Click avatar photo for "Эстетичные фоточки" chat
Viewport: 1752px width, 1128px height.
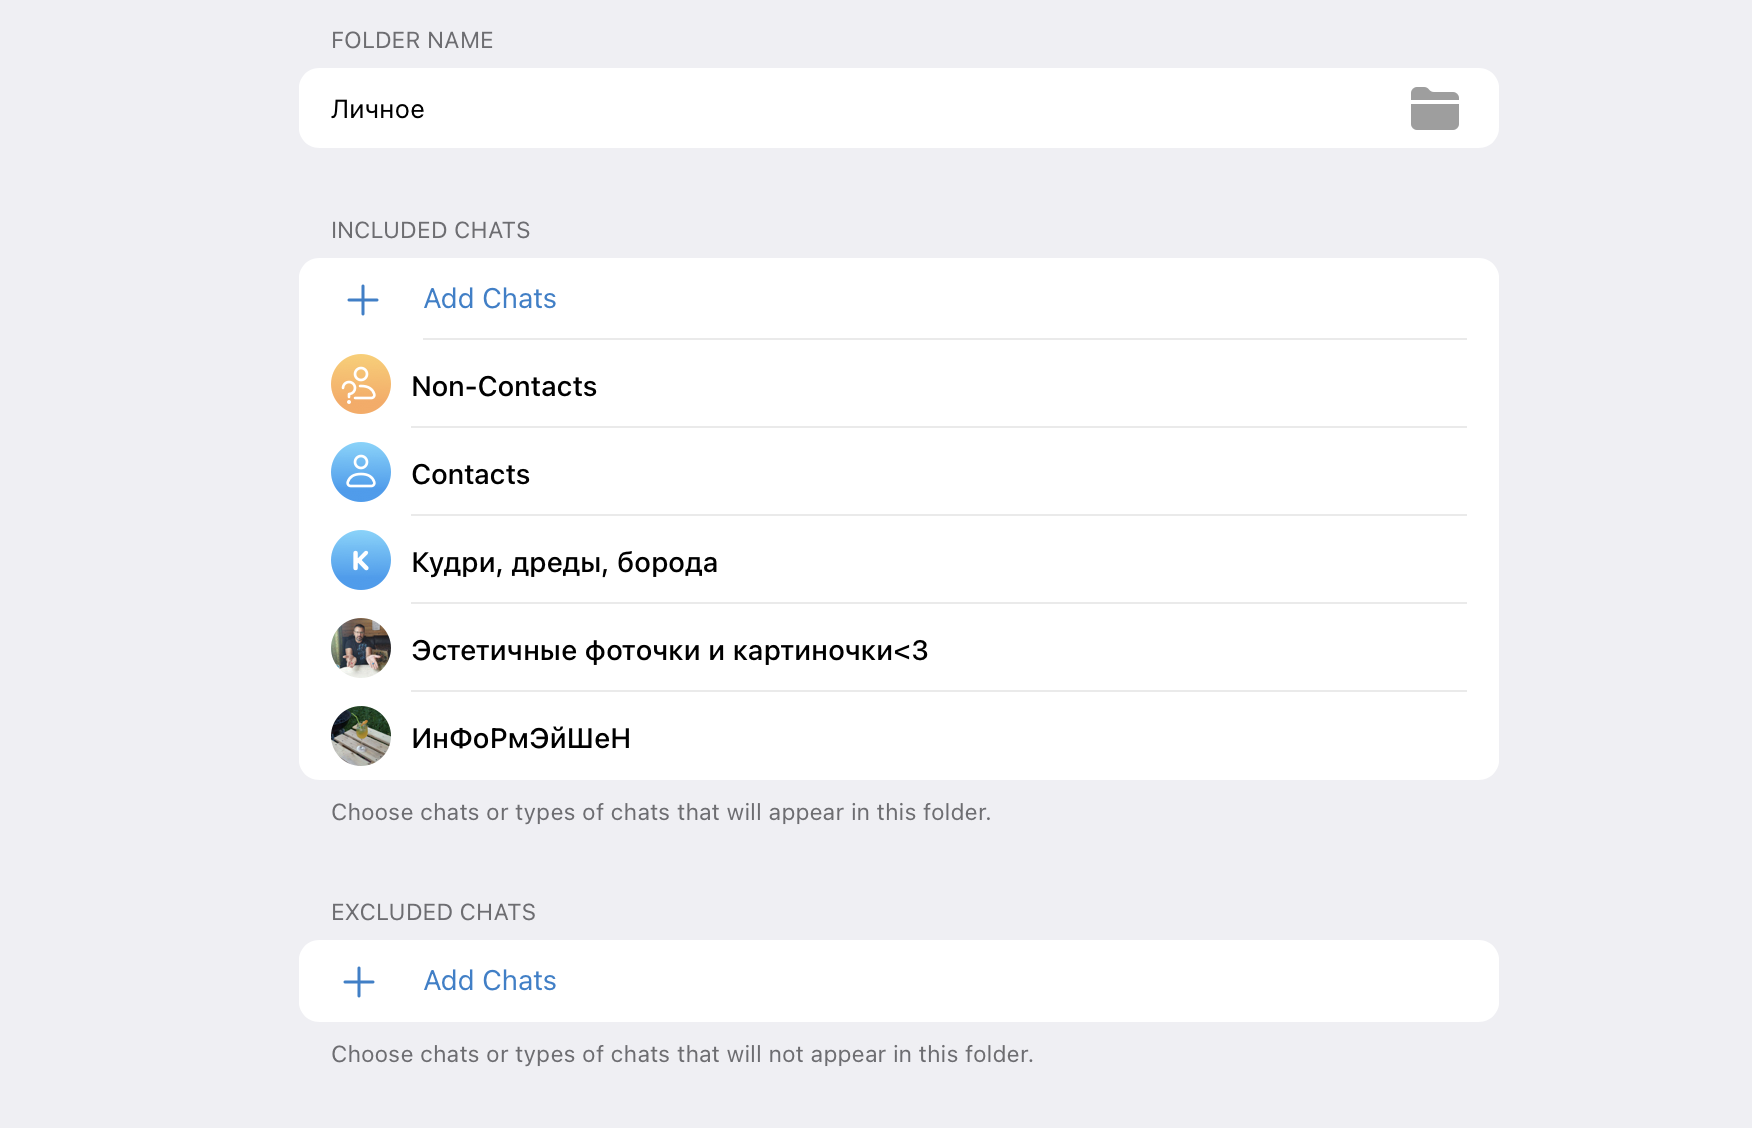[x=361, y=649]
